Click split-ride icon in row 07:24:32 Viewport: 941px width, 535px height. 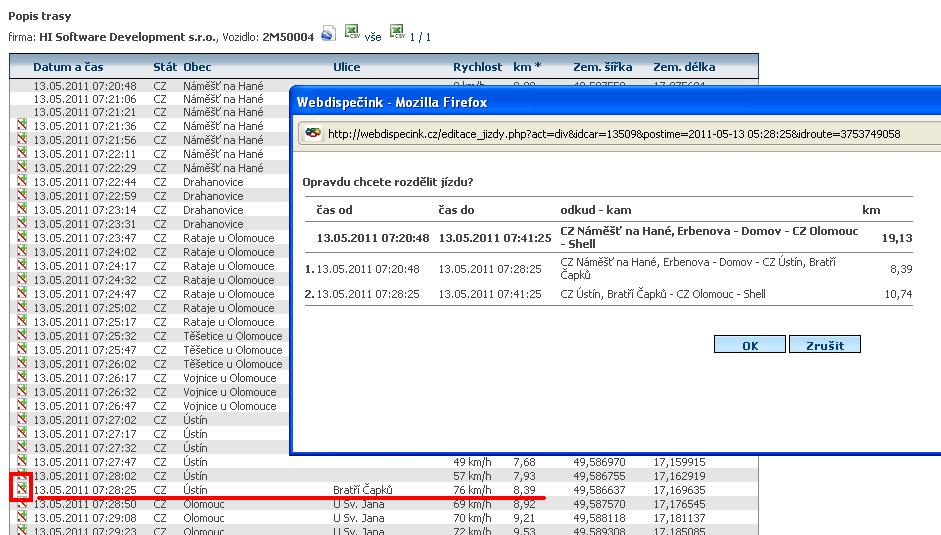coord(22,279)
